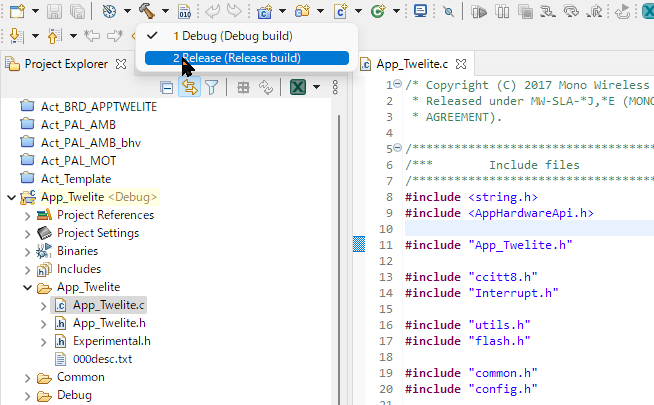Open Project Explorer view menu (three dots)
The width and height of the screenshot is (654, 405).
335,87
